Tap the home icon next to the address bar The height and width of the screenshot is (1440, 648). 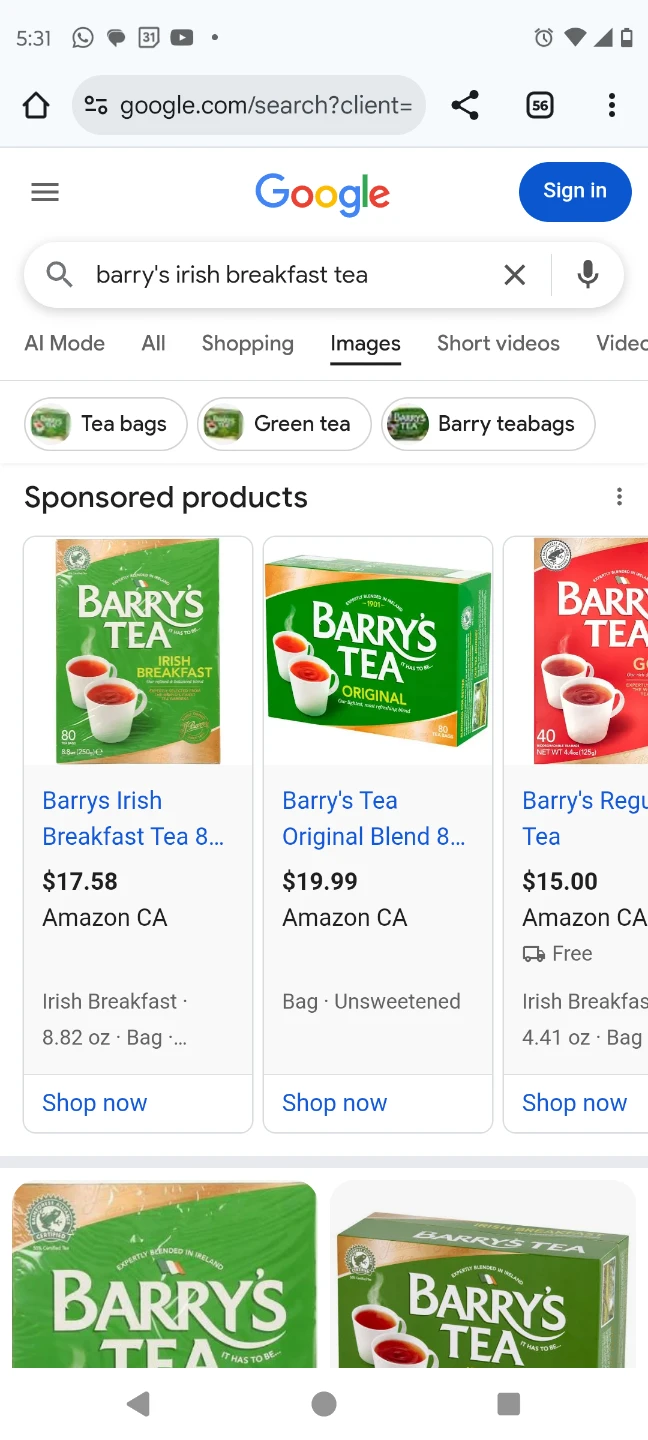coord(35,104)
